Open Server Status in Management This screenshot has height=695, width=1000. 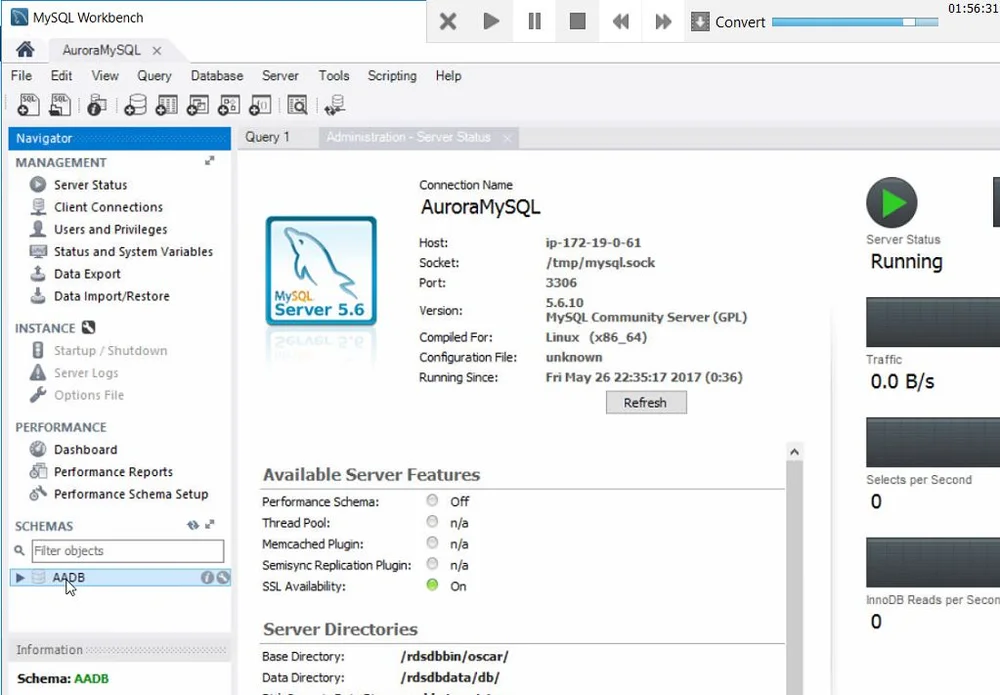[91, 185]
